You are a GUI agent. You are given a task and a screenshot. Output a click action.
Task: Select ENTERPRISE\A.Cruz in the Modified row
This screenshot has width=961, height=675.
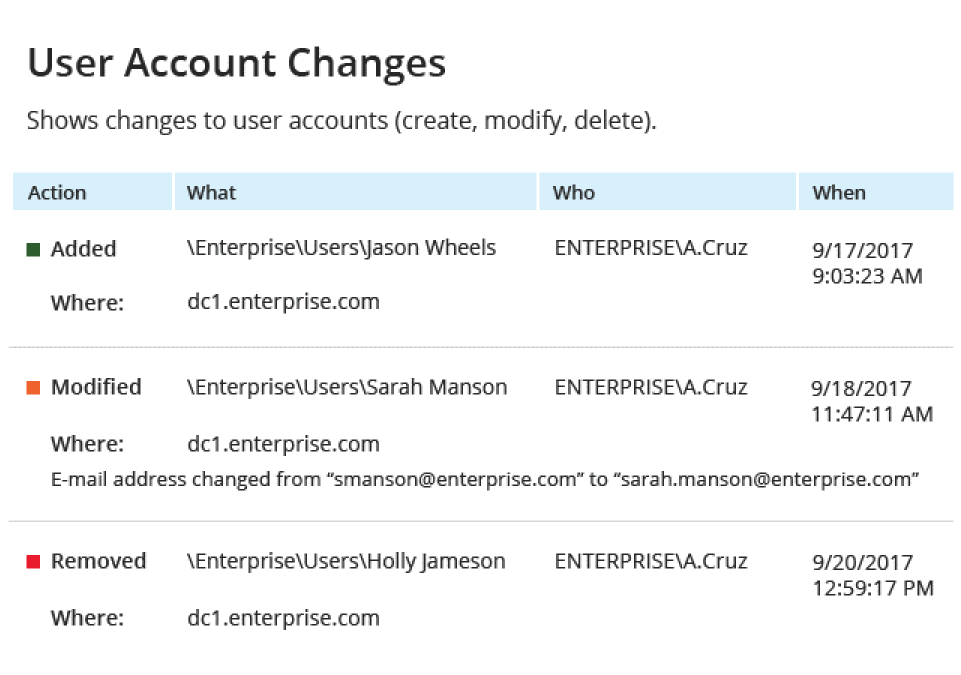(x=651, y=387)
